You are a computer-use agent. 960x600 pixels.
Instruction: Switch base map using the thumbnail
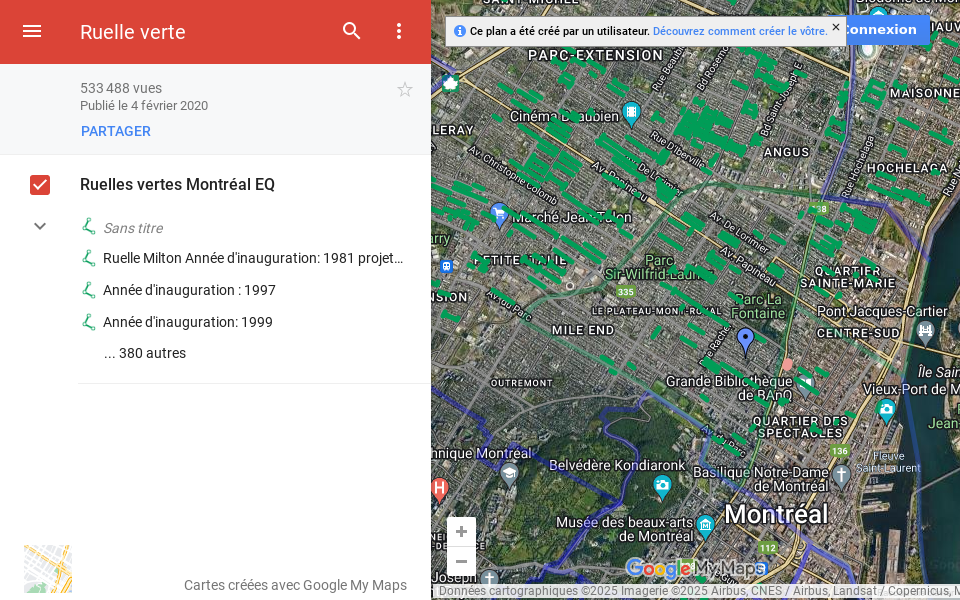tap(48, 569)
